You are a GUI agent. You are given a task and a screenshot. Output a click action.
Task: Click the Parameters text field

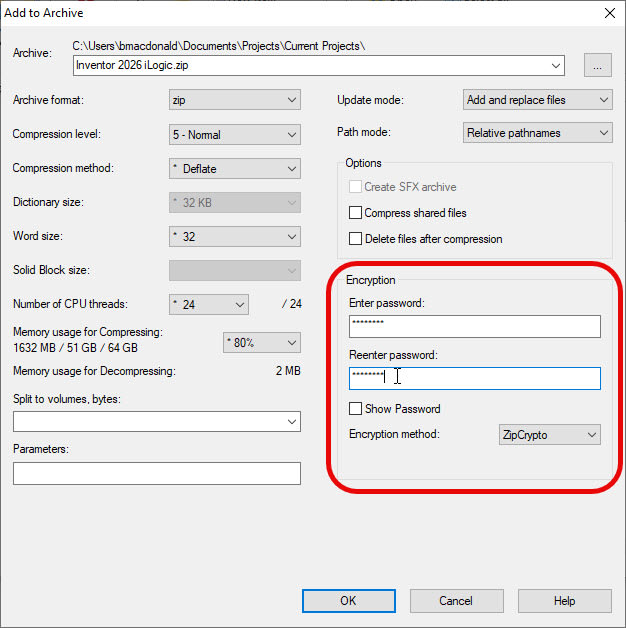click(157, 473)
